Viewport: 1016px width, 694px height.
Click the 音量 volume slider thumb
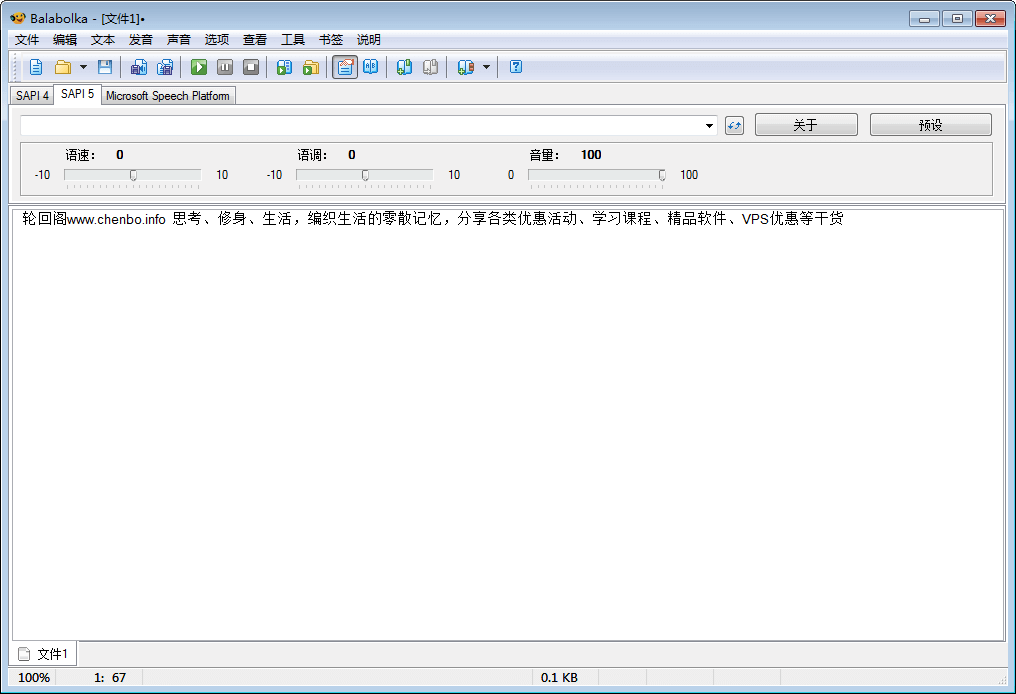662,175
